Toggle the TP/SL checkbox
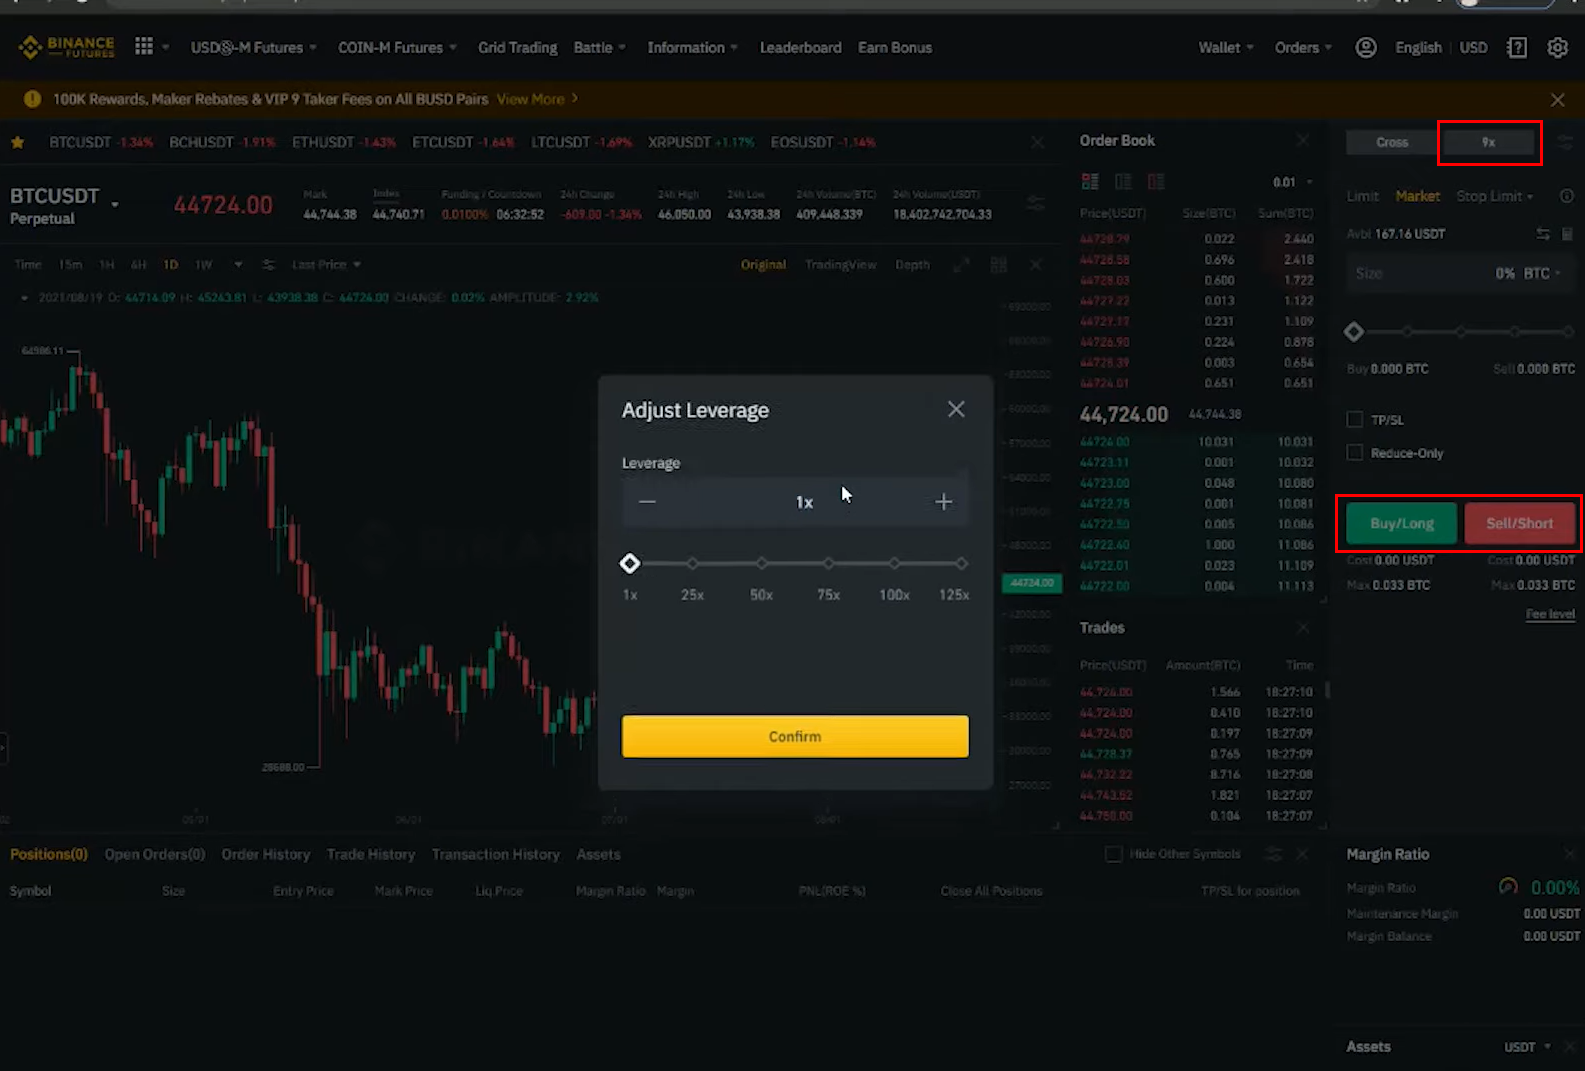The image size is (1585, 1071). (x=1355, y=419)
